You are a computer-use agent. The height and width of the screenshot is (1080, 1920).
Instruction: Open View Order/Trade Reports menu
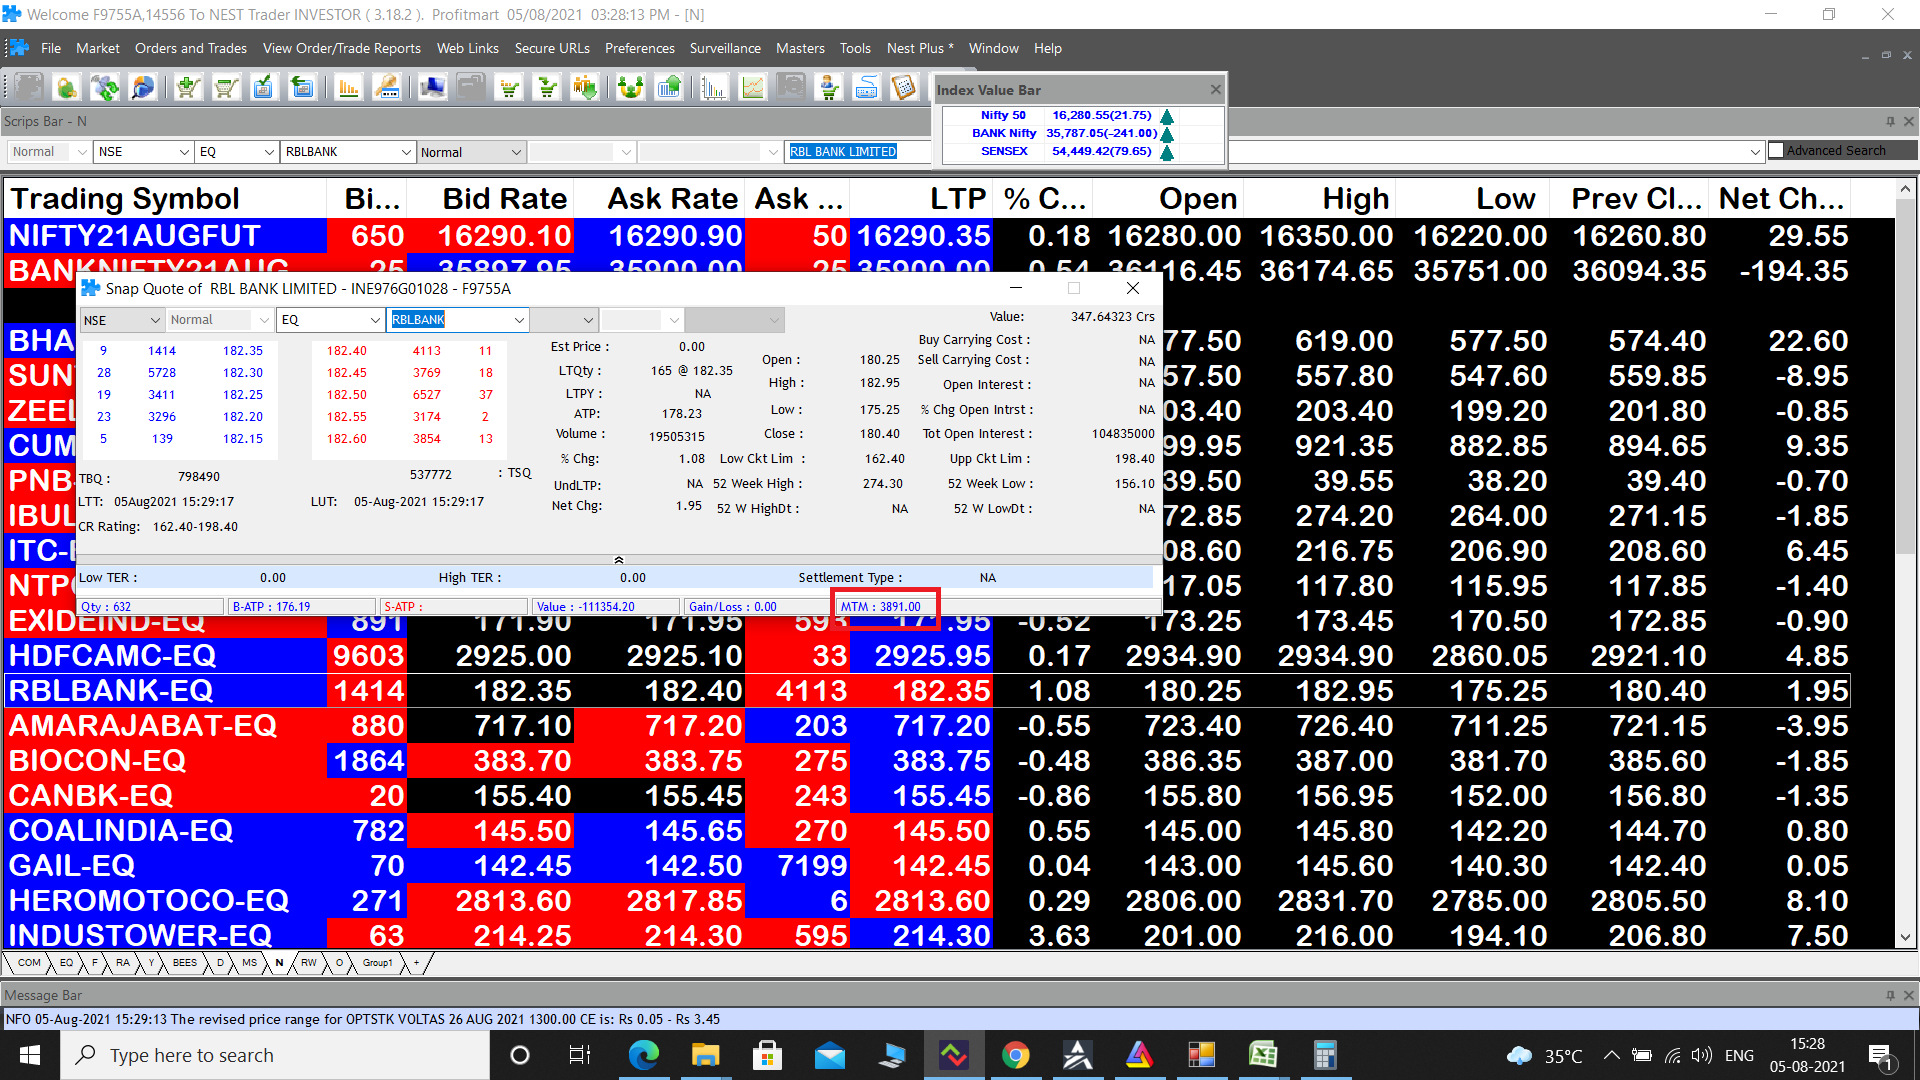tap(342, 48)
